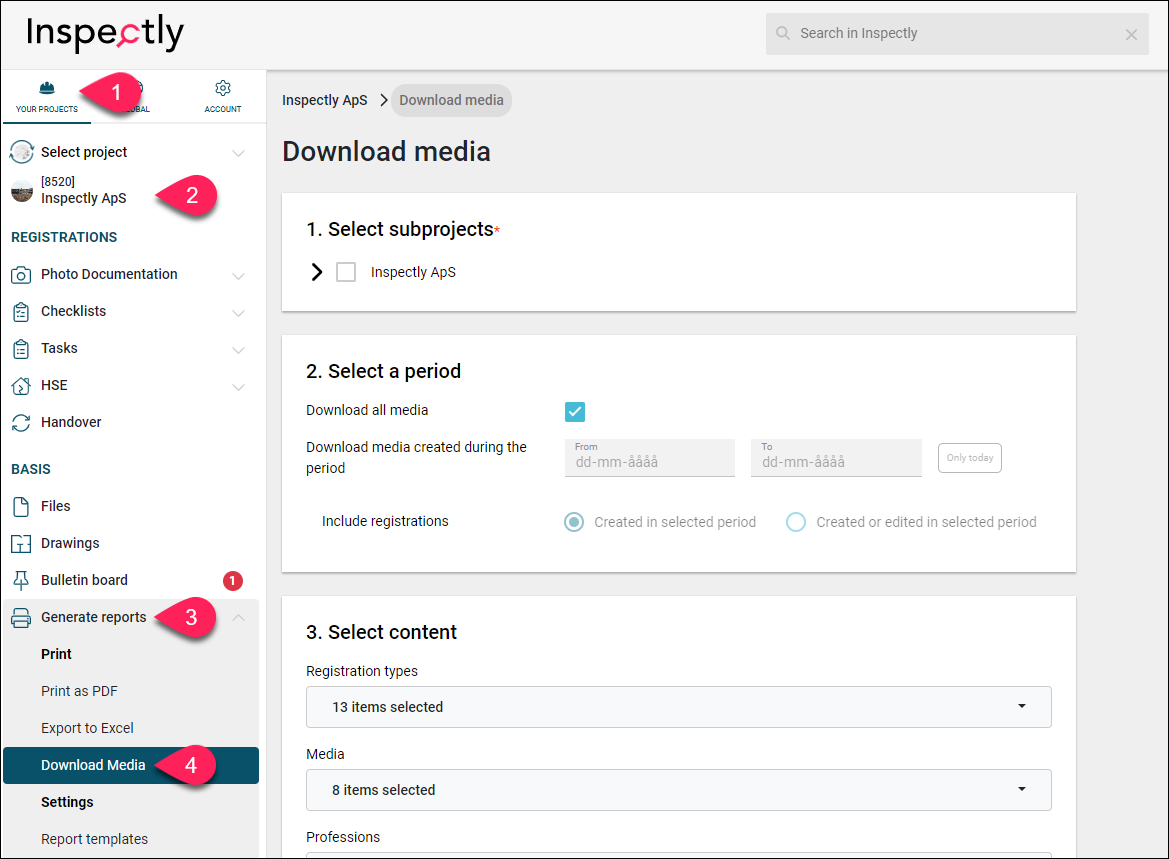Uncheck Download all media checkbox

pyautogui.click(x=575, y=412)
